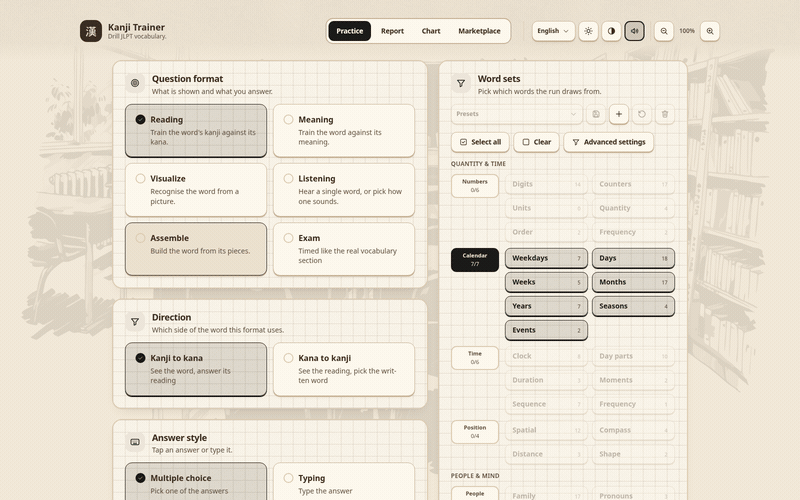This screenshot has height=500, width=800.
Task: Toggle the Seasons word set
Action: tap(633, 306)
